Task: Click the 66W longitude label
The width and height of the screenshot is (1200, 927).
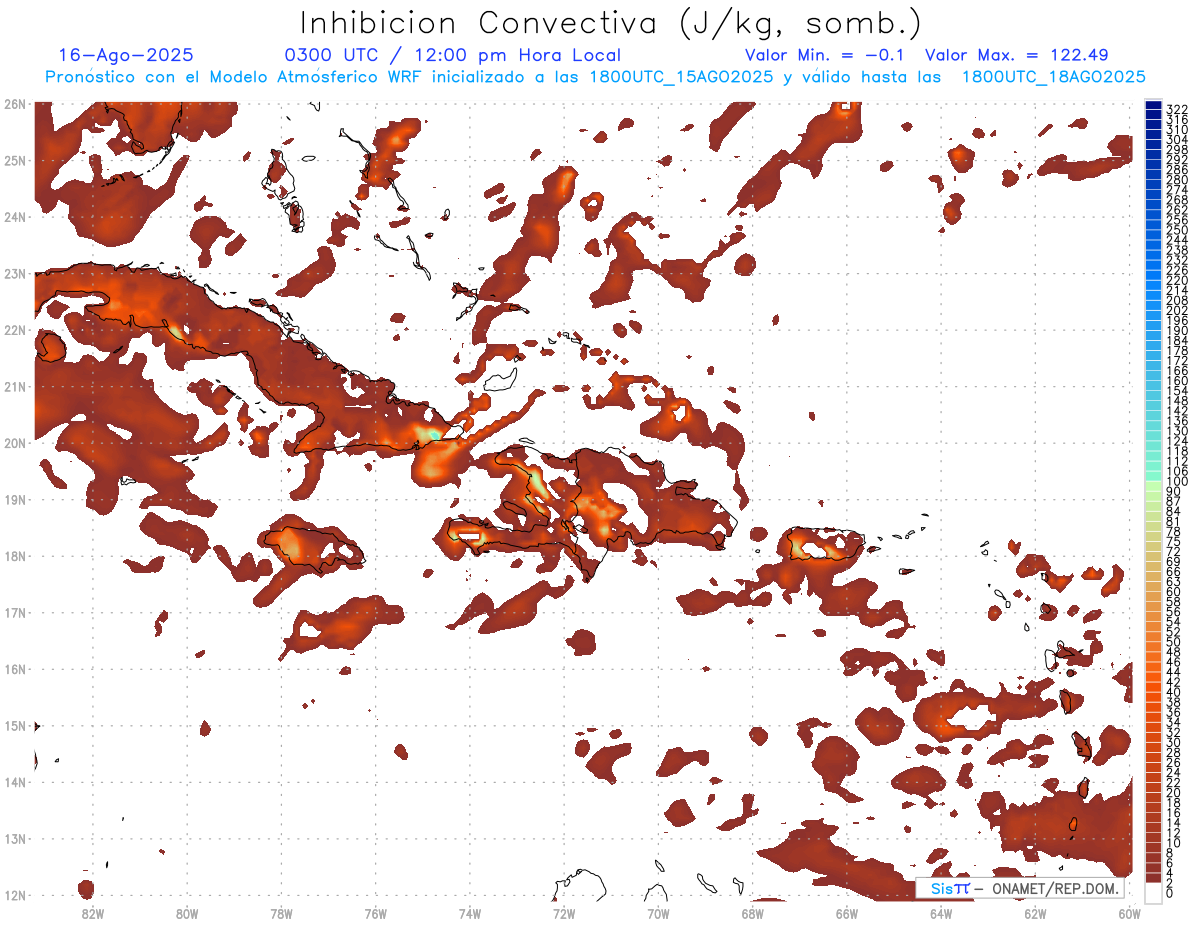Action: pos(847,913)
